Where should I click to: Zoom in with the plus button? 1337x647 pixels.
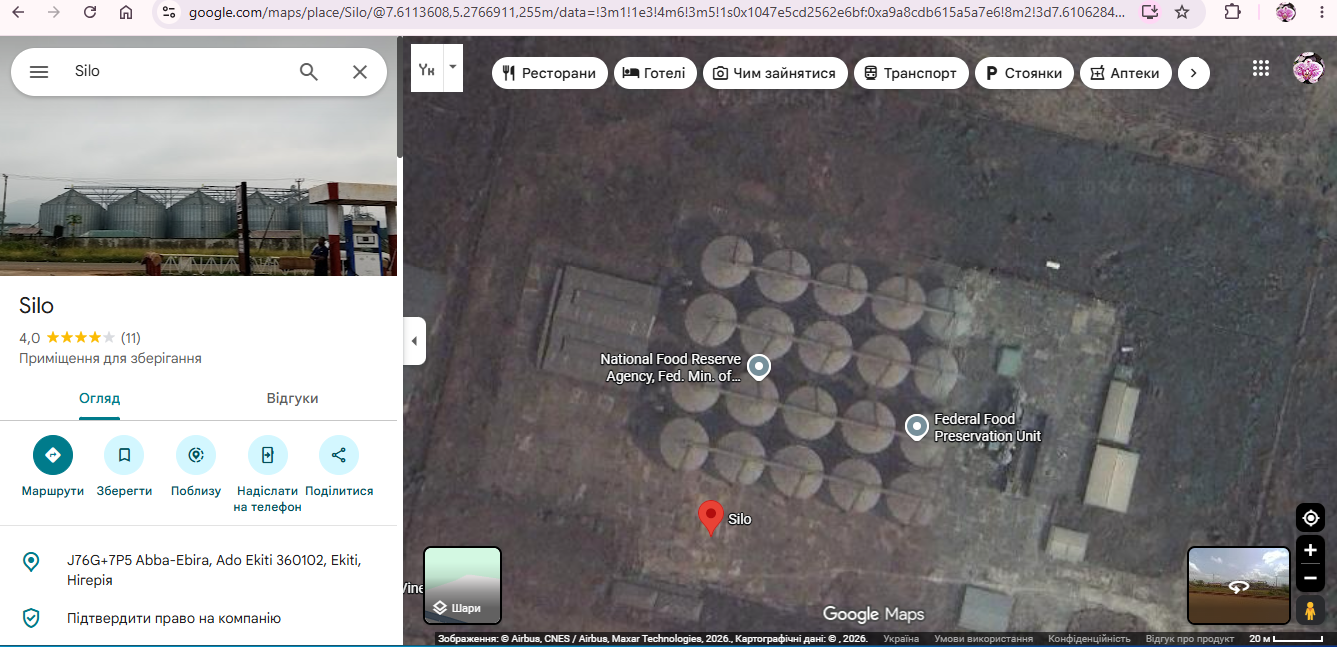coord(1310,550)
